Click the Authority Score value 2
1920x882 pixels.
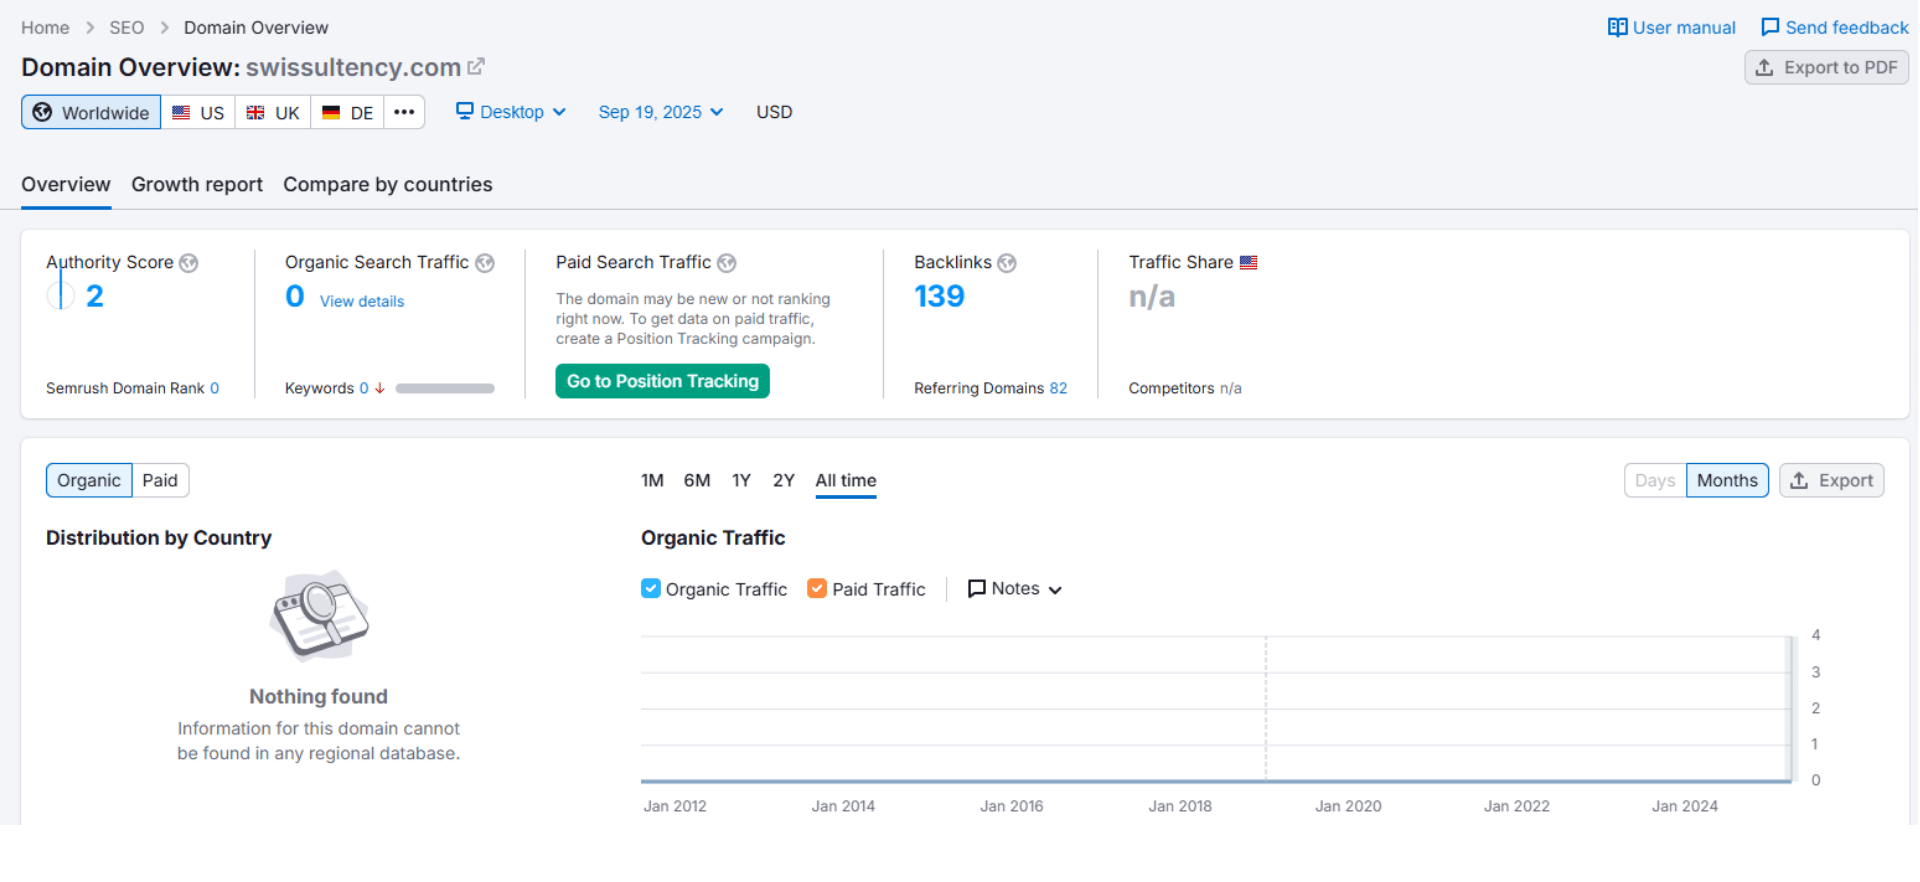tap(95, 296)
